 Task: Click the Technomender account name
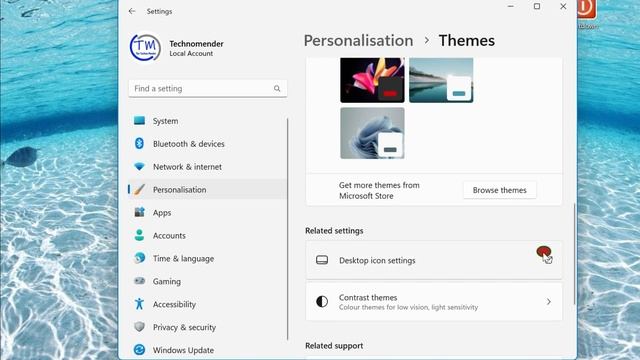click(196, 44)
